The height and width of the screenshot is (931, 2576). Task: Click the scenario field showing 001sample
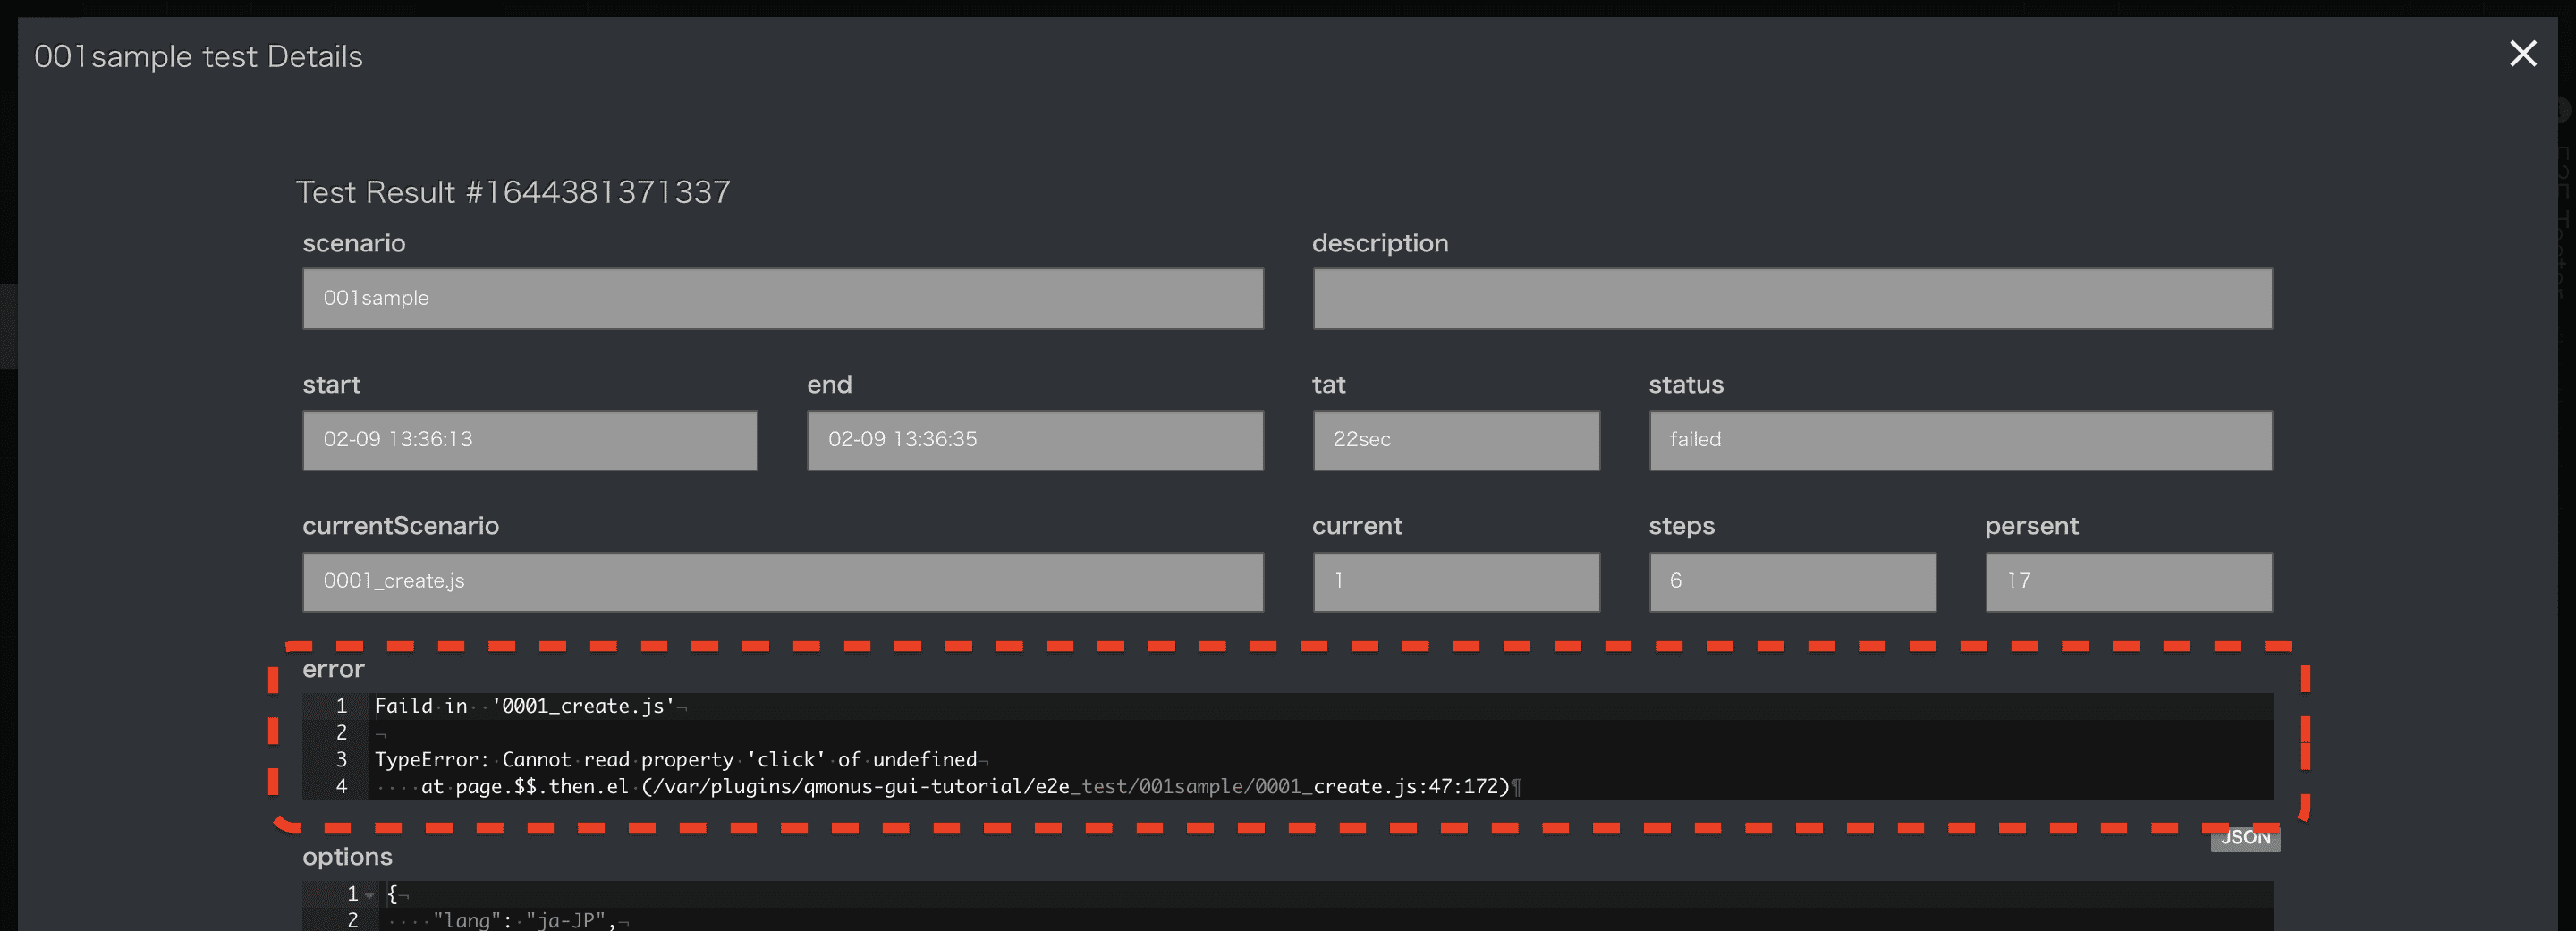(x=783, y=298)
